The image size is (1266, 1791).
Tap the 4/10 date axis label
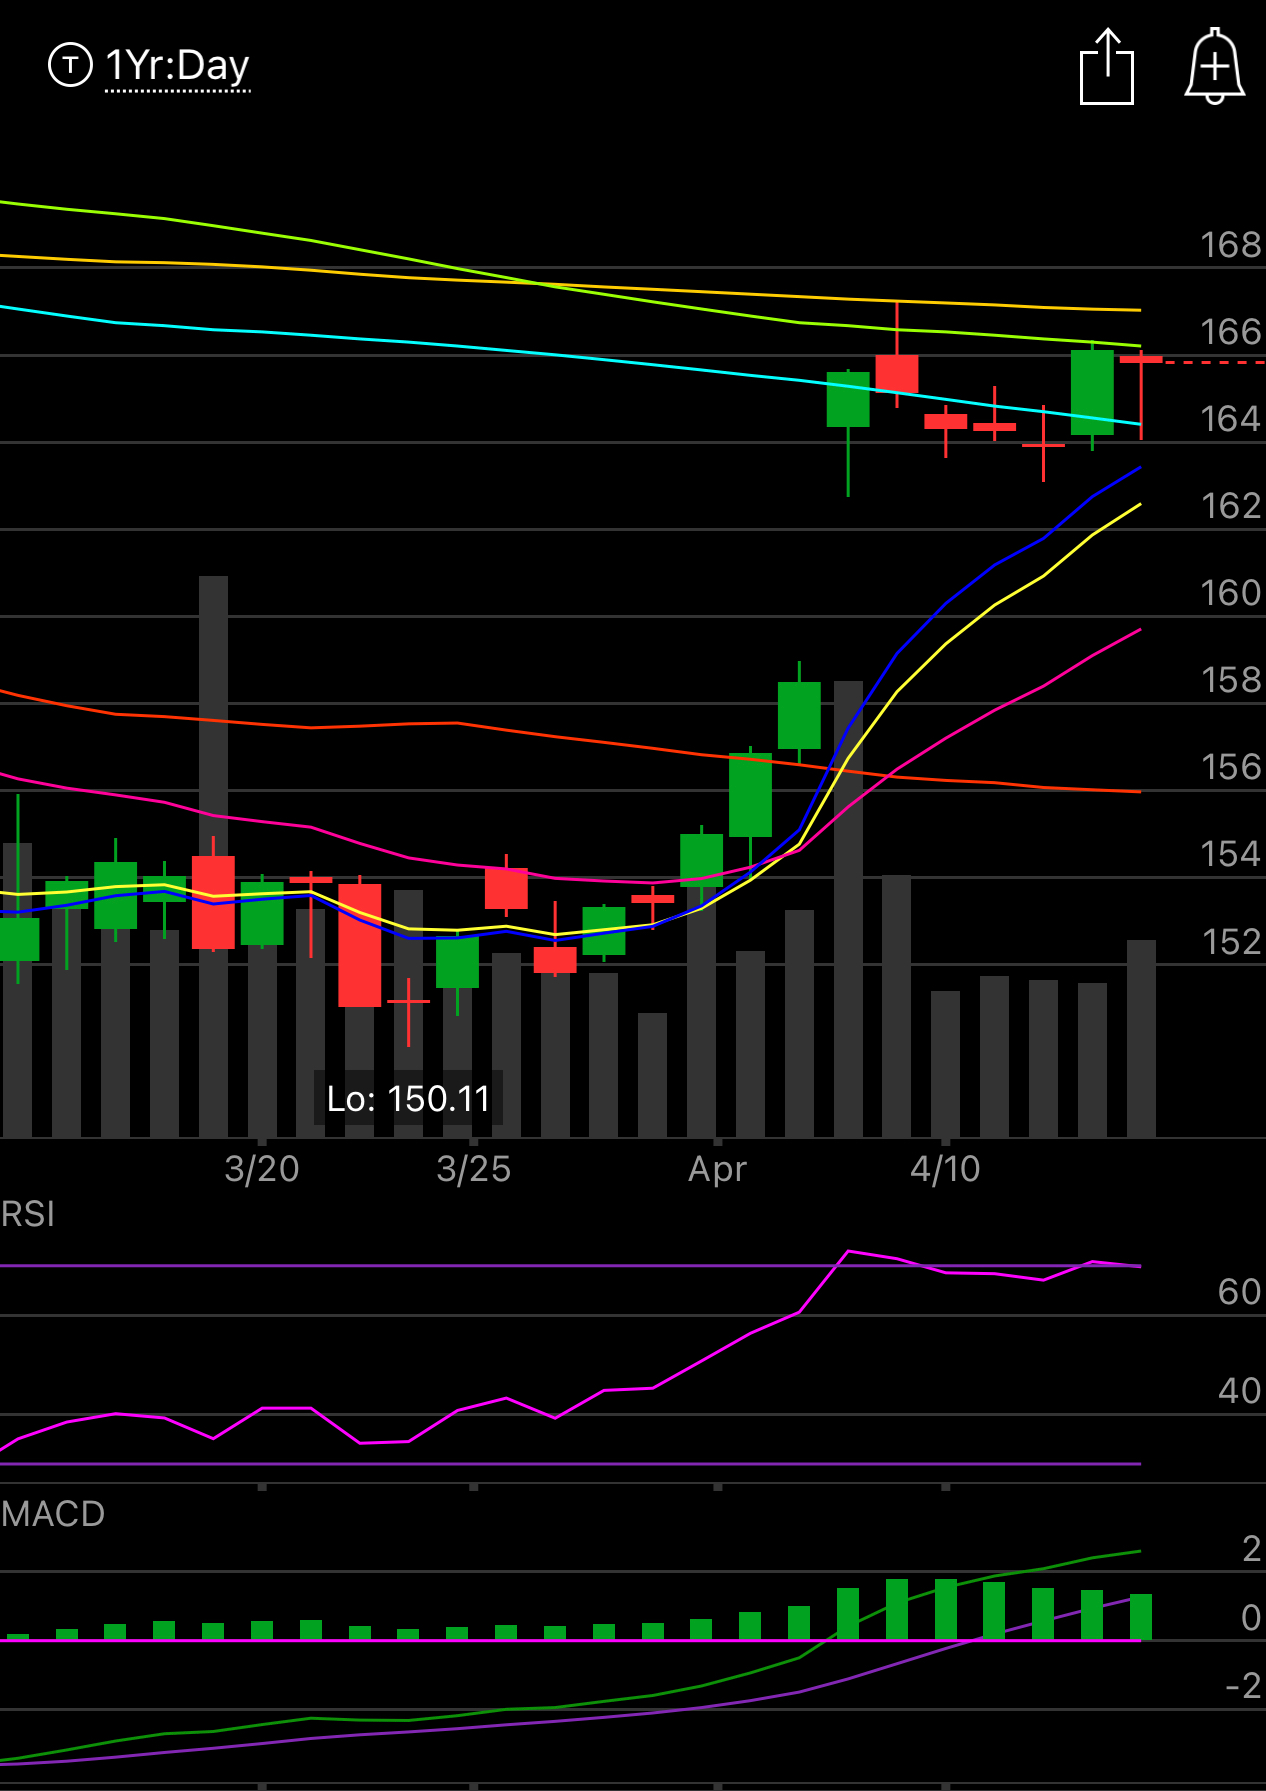click(946, 1168)
